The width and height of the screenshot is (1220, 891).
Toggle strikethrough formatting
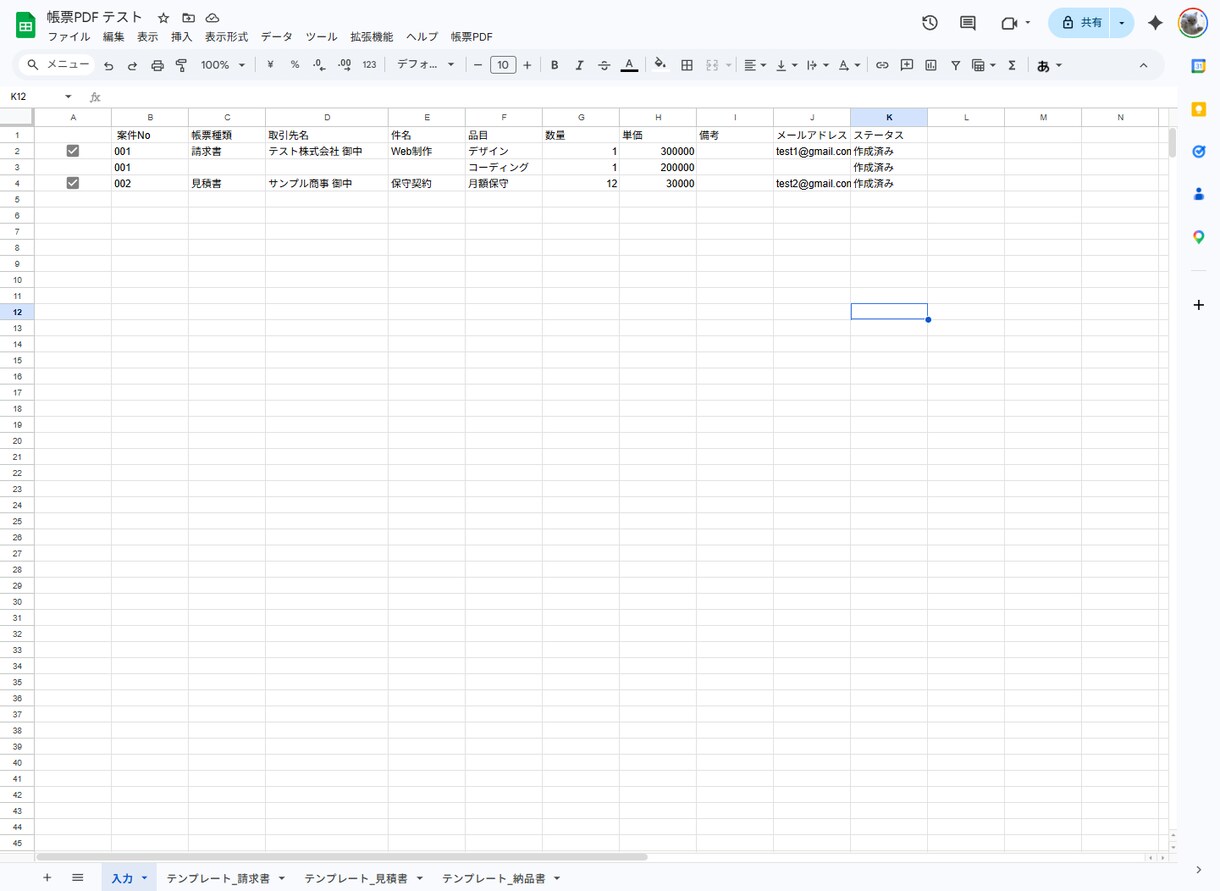coord(604,65)
